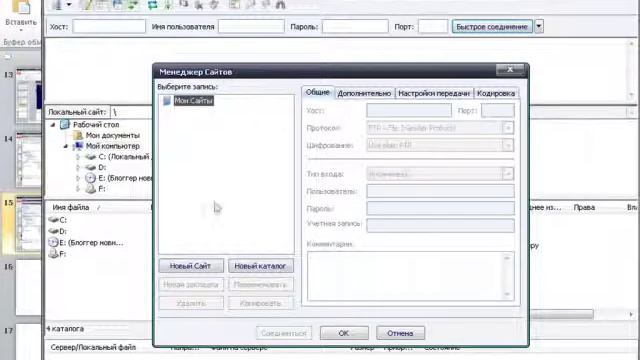Viewport: 640px width, 360px height.
Task: Click the Desktop icon in local tree
Action: coord(64,124)
